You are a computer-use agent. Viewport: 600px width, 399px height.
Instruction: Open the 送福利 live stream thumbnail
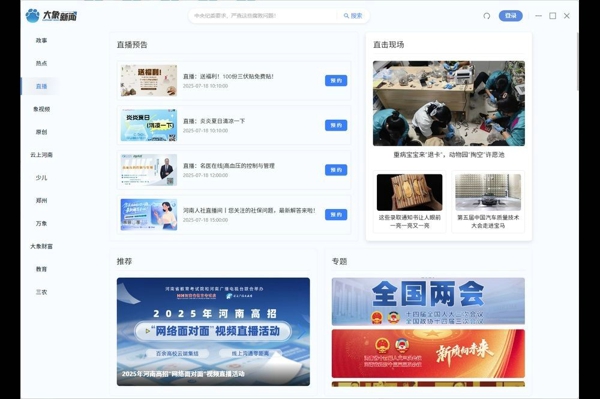pyautogui.click(x=149, y=80)
